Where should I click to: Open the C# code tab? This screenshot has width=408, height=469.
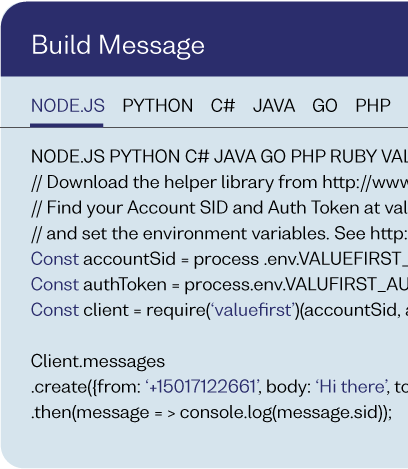(223, 106)
